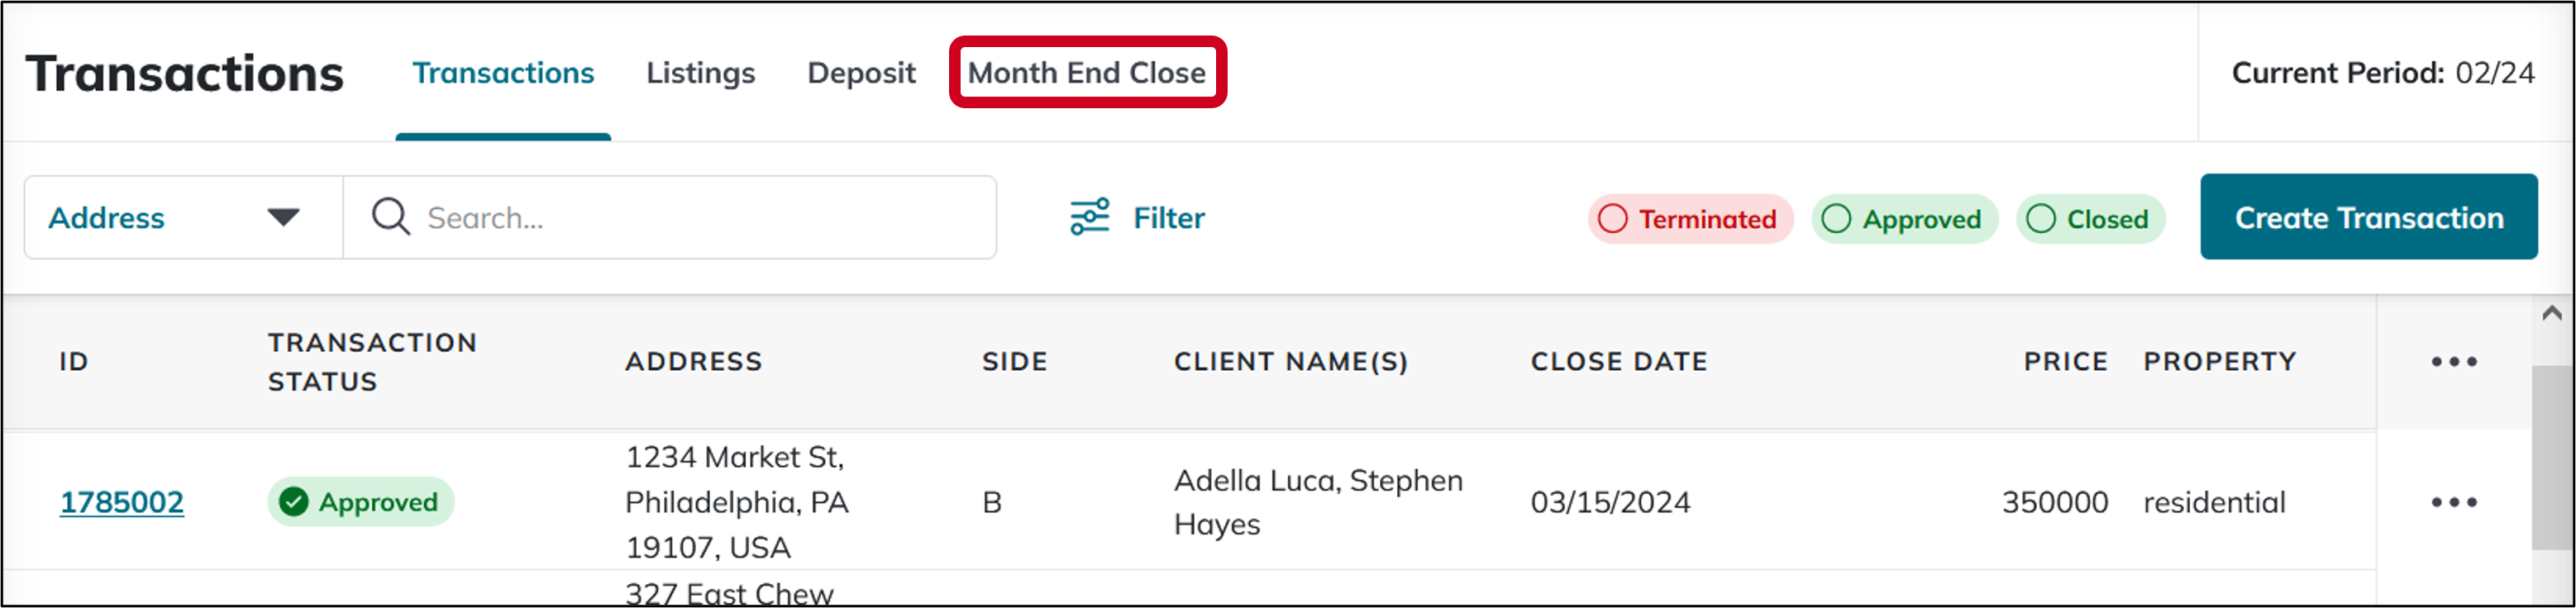The width and height of the screenshot is (2576, 608).
Task: Switch to the Listings tab
Action: [699, 72]
